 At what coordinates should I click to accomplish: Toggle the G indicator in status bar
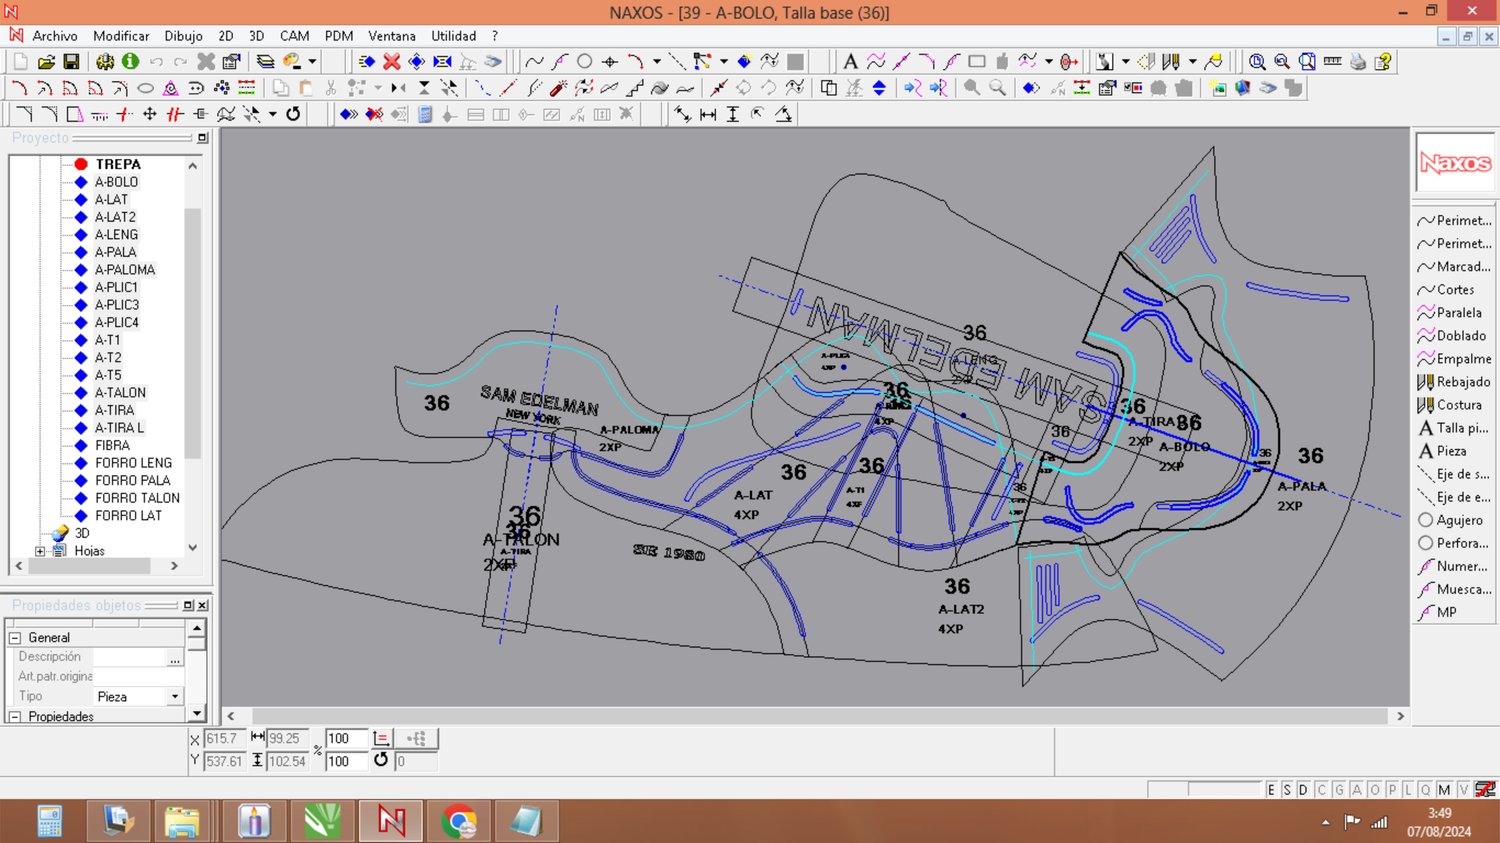(1339, 790)
